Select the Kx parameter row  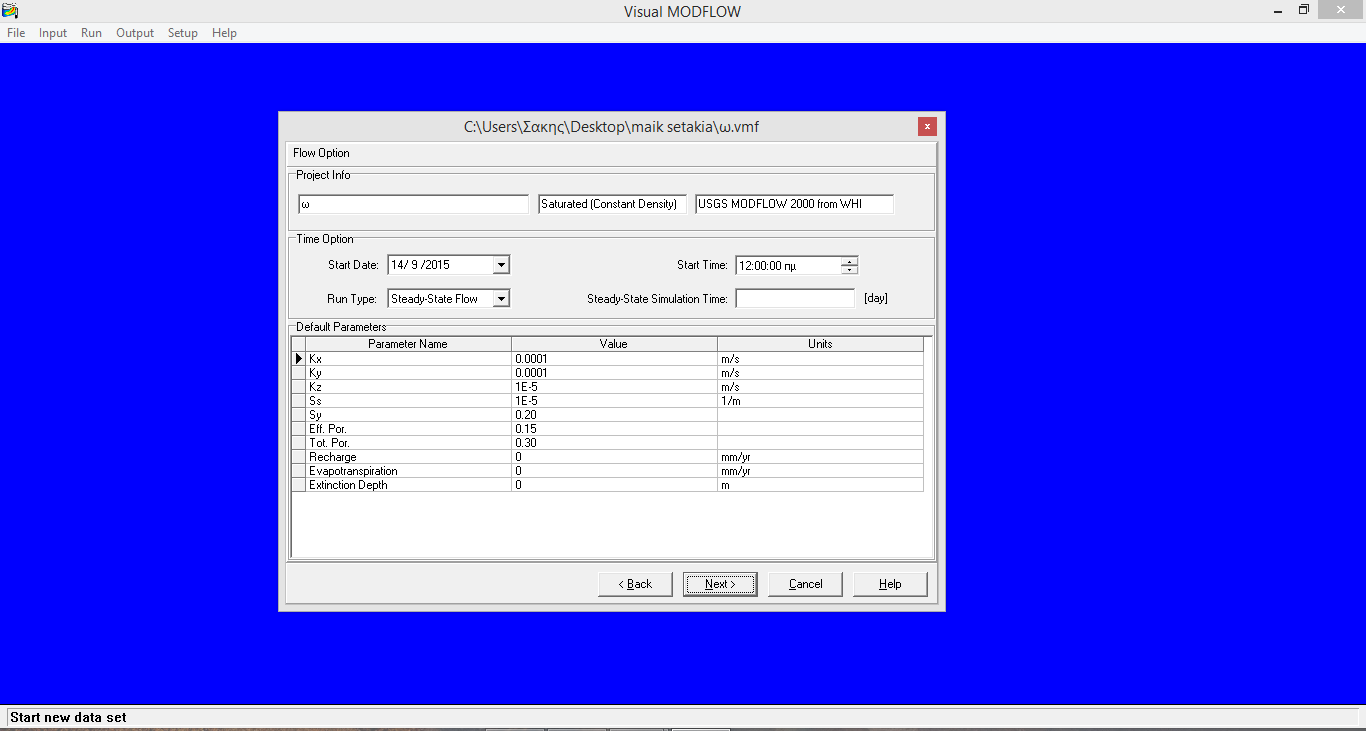(x=607, y=358)
